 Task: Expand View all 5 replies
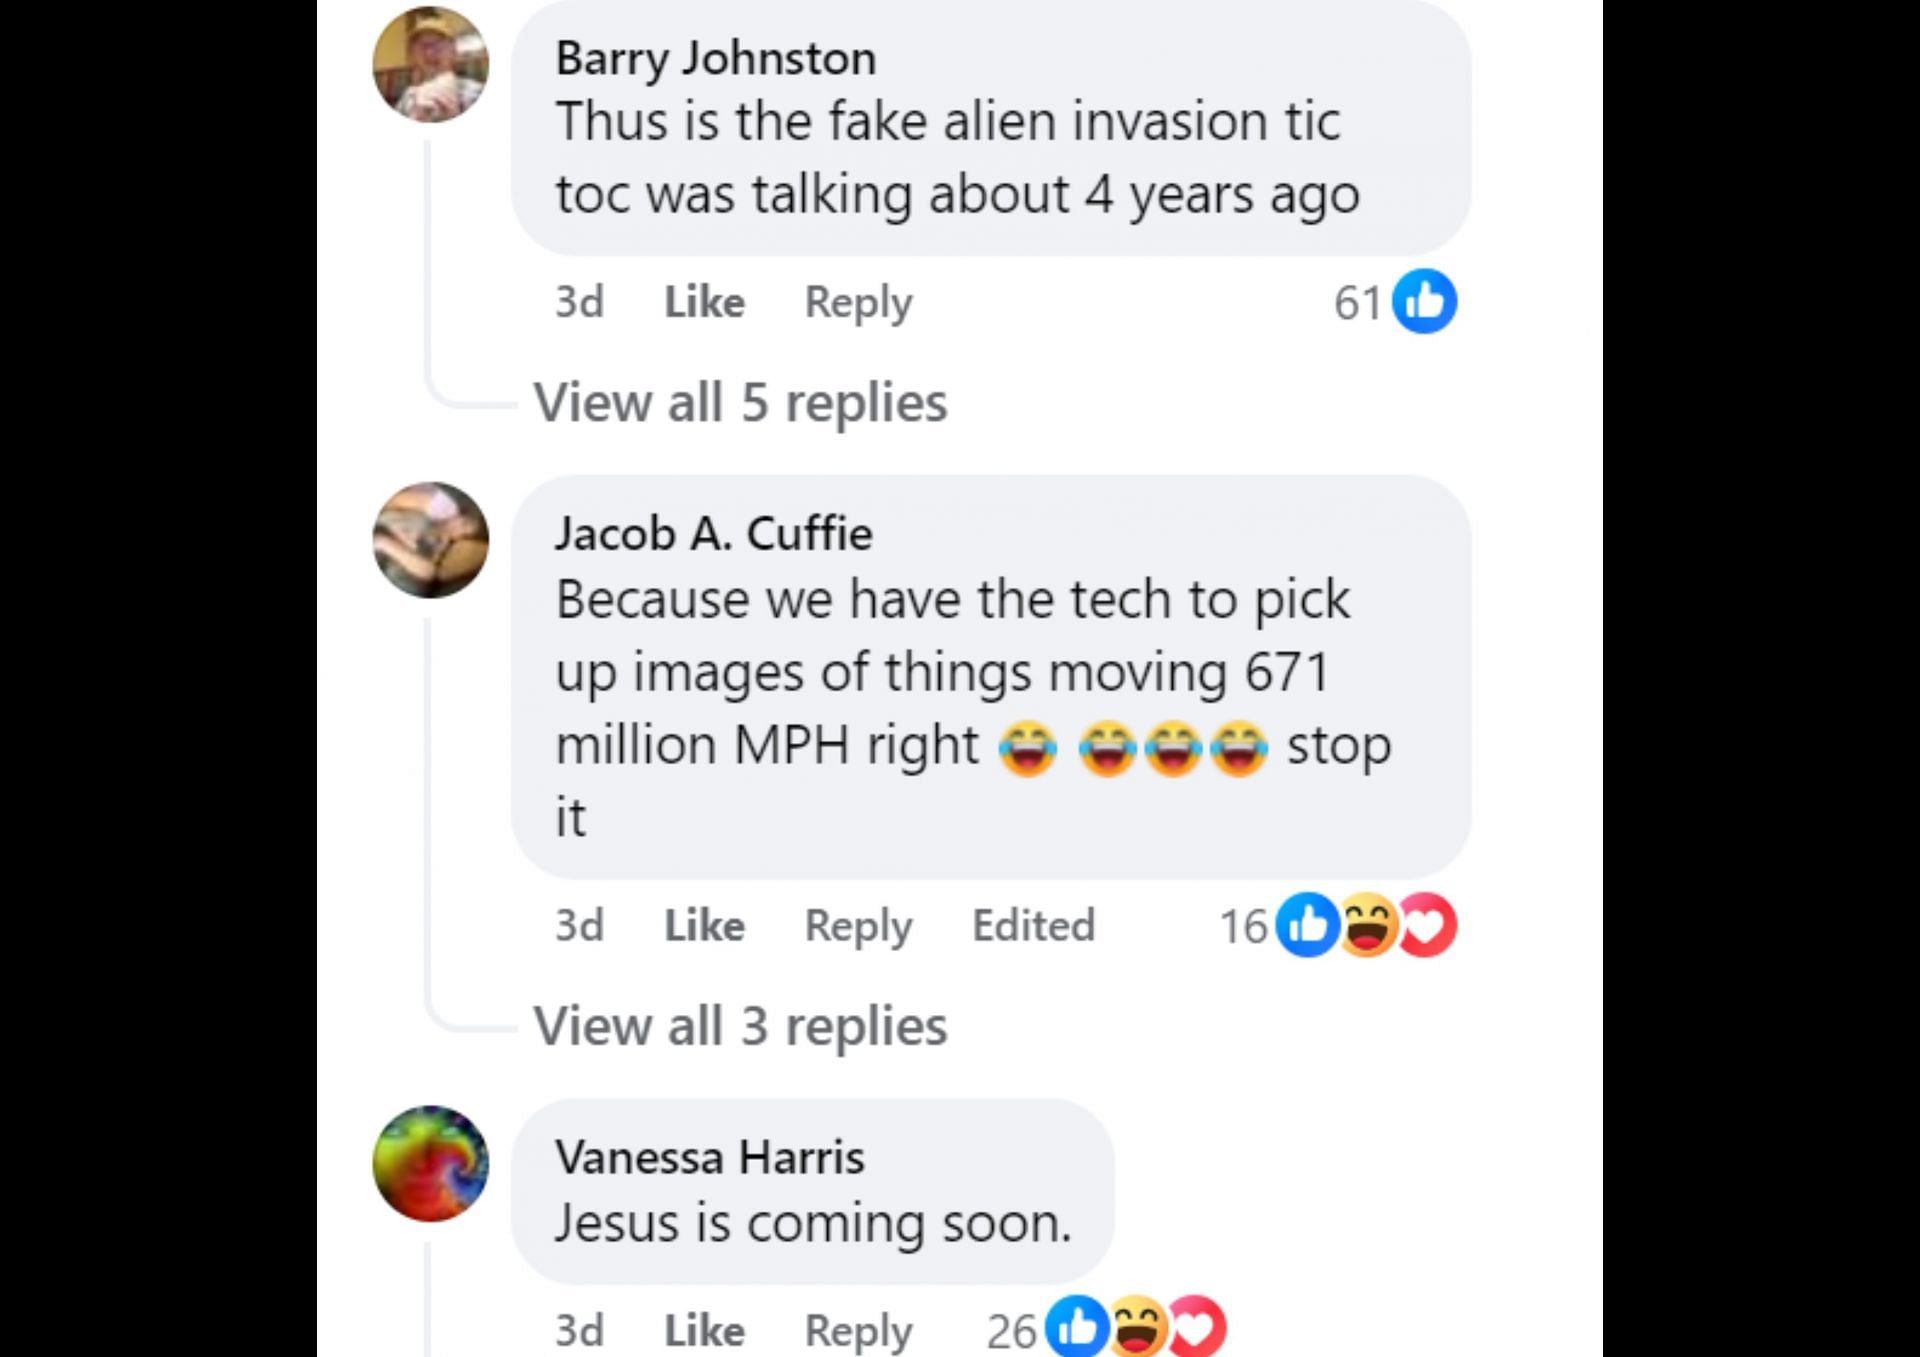click(x=740, y=402)
